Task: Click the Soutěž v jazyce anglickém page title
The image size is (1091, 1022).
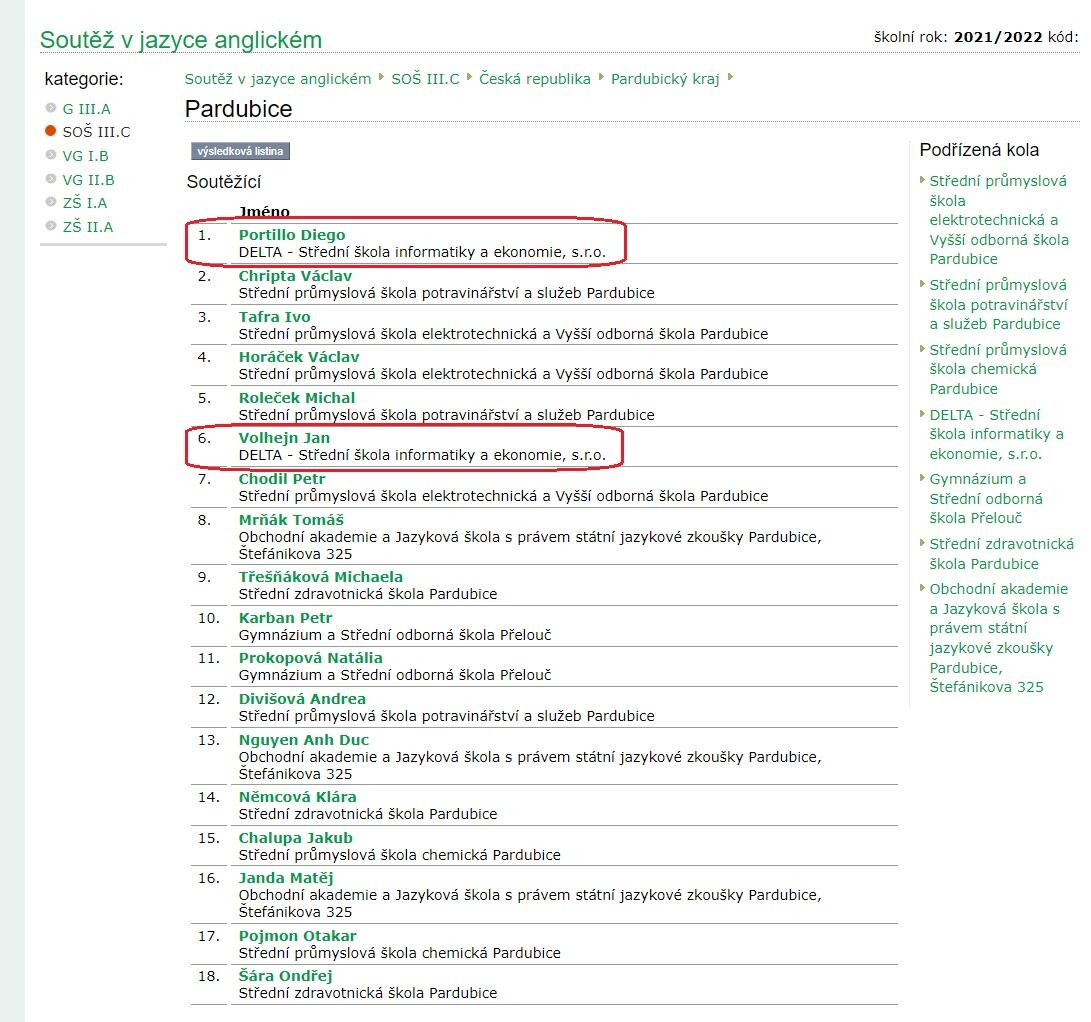Action: [x=181, y=40]
